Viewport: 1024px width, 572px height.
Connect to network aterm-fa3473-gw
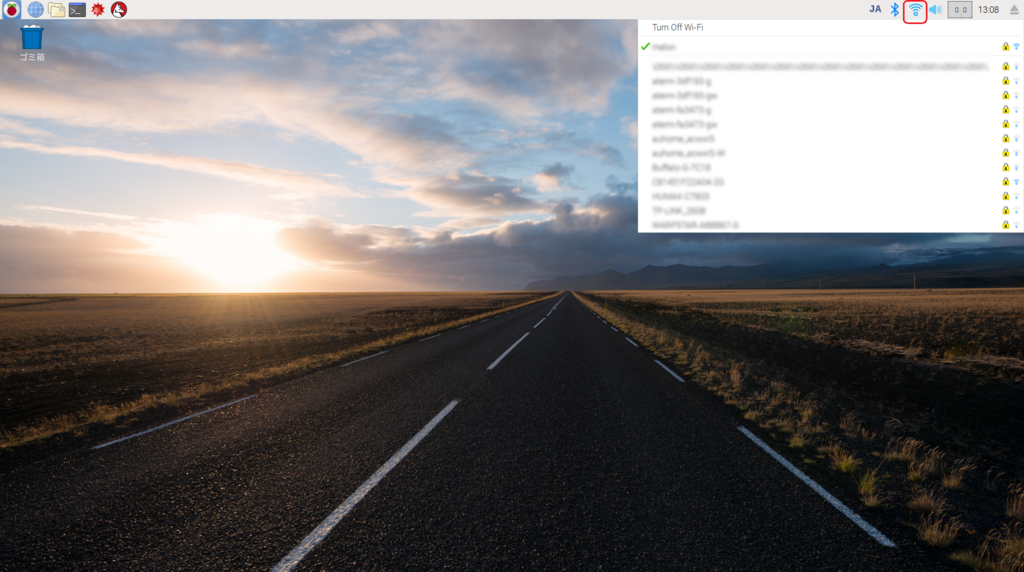click(x=831, y=124)
